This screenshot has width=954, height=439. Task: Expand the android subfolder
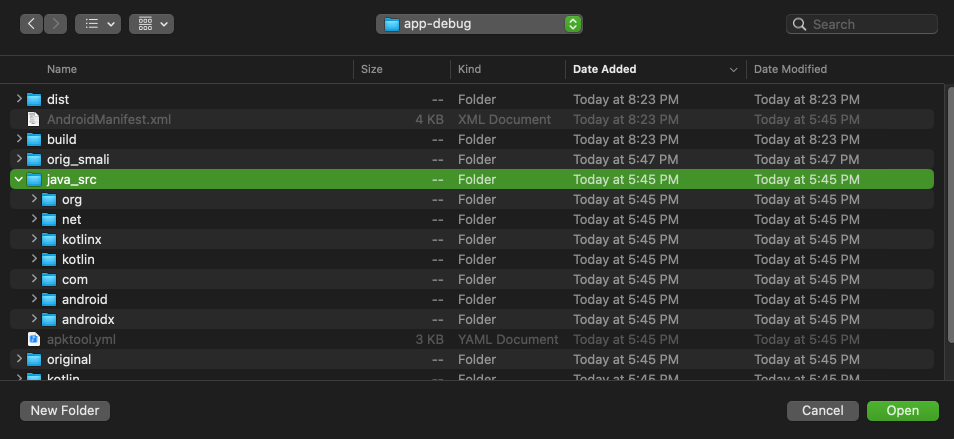[34, 300]
